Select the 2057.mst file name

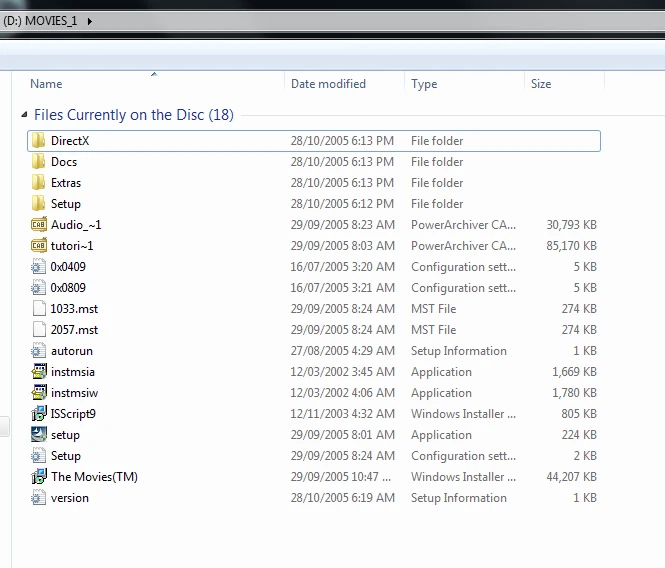(x=74, y=330)
